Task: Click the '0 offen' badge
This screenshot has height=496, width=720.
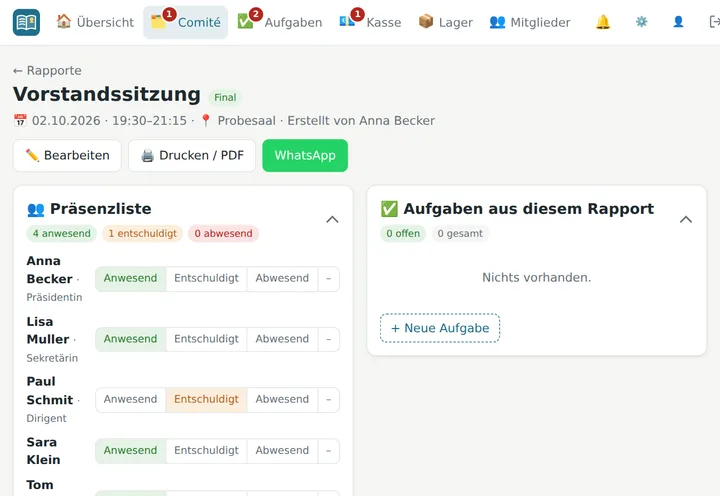Action: [403, 234]
